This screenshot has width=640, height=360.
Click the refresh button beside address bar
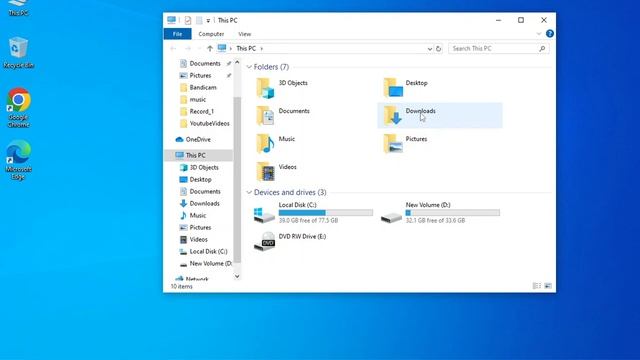click(x=438, y=49)
